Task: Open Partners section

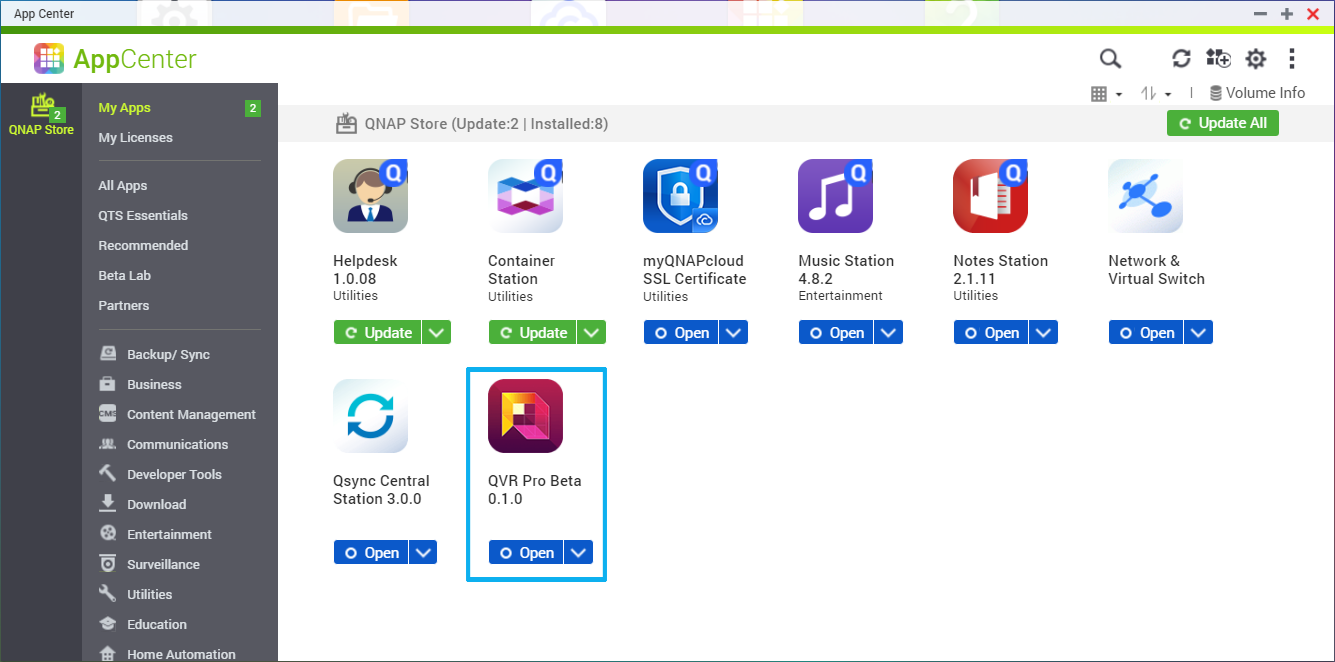Action: [124, 306]
